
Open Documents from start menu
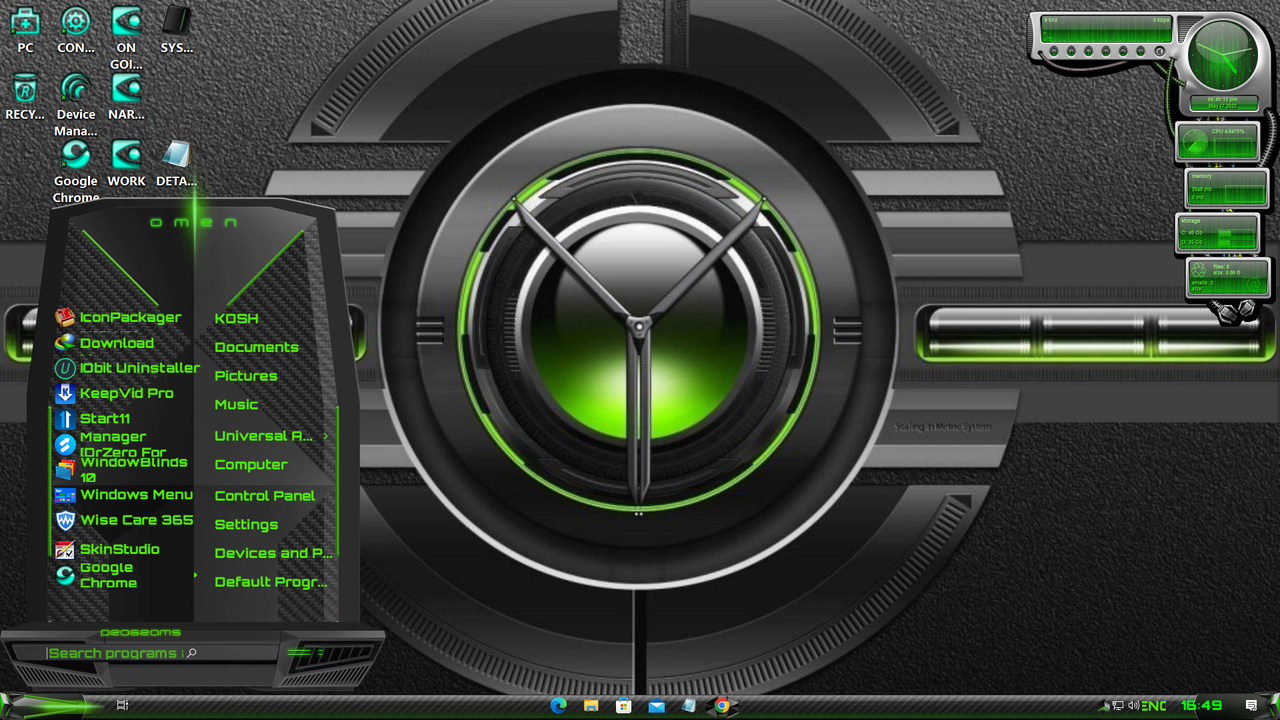[x=257, y=347]
